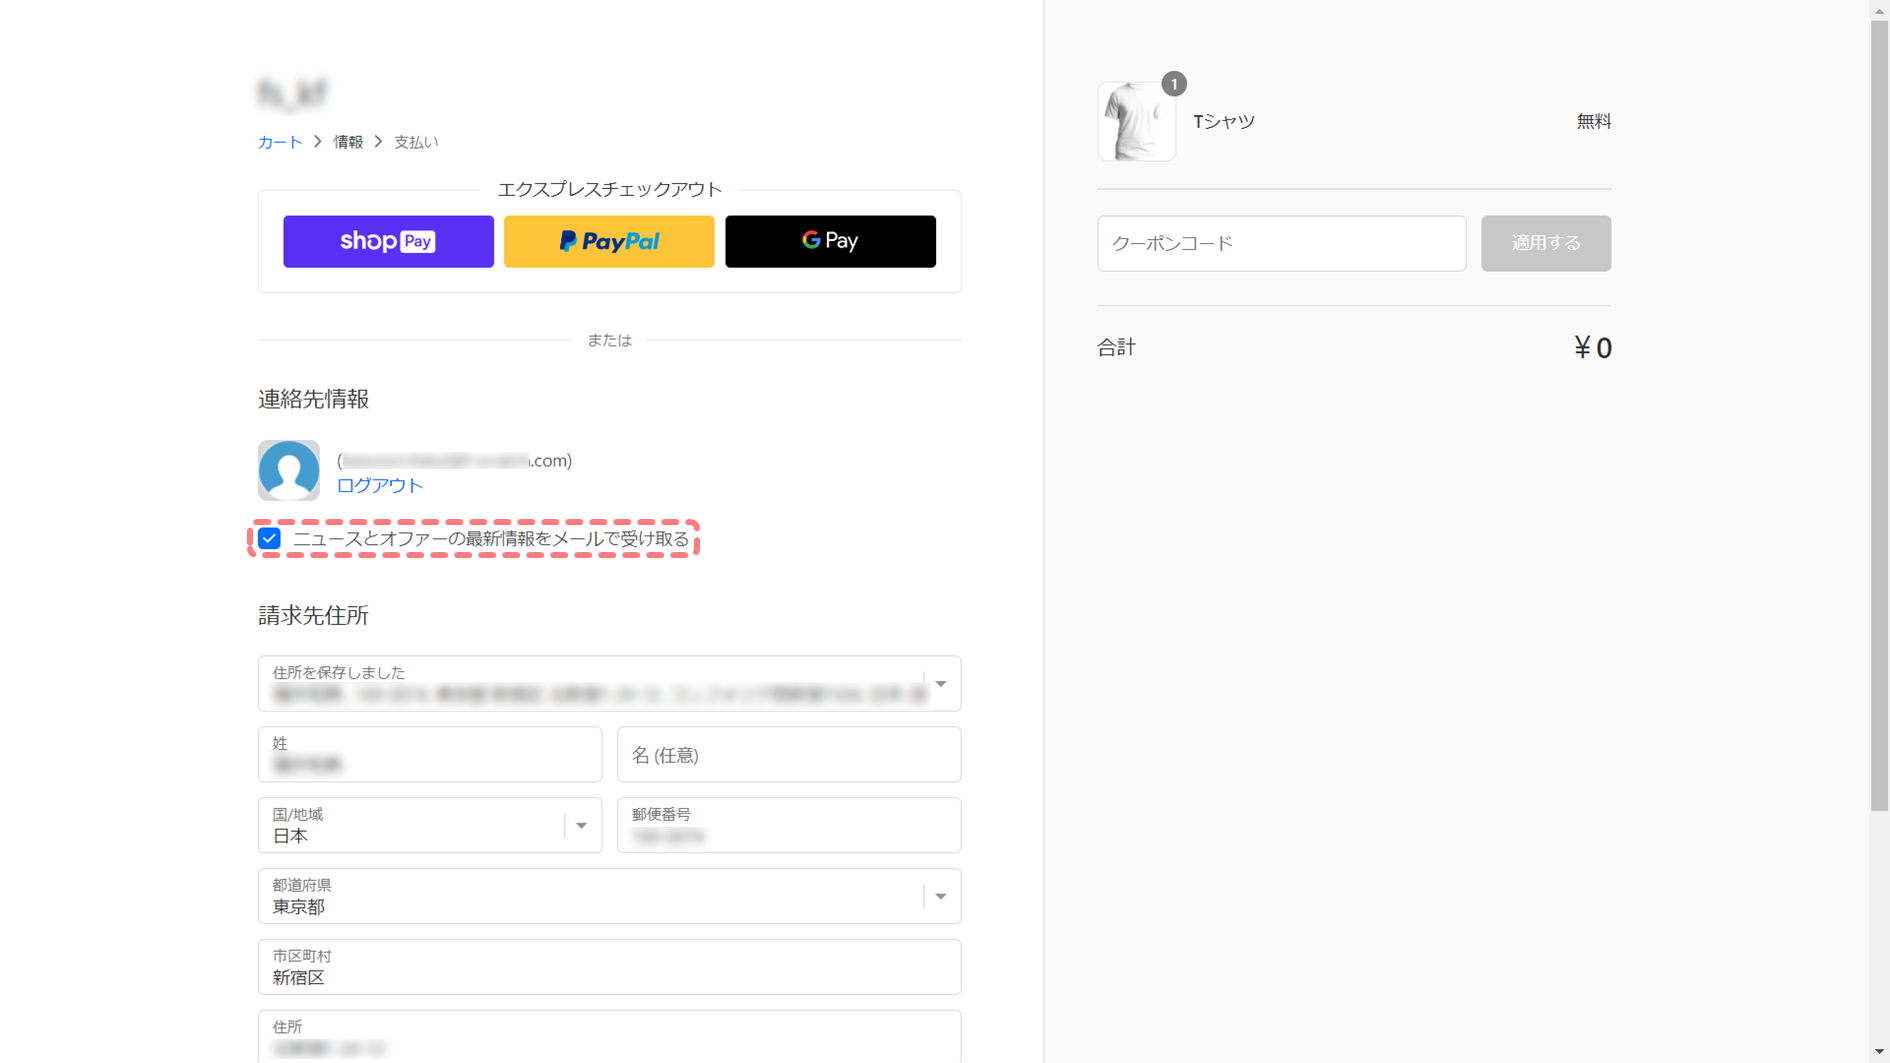Click the chevron after カート breadcrumb
Screen dimensions: 1890x1063
[318, 142]
